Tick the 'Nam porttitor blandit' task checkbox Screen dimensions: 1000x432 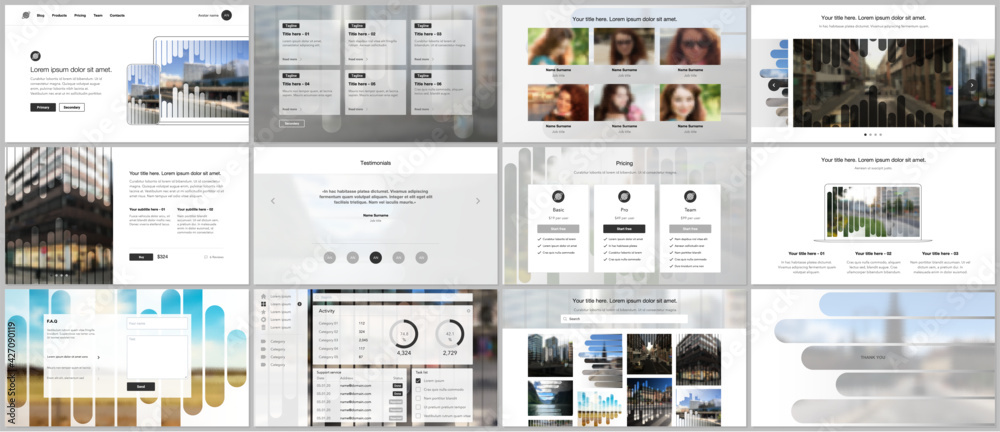click(418, 398)
